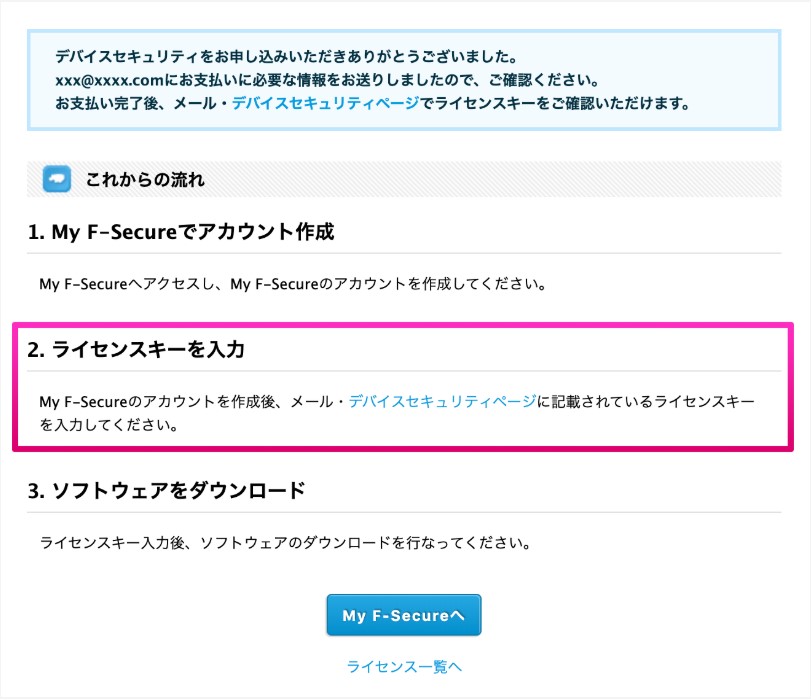Open デバイスセキュリティページ link in the blue notice box
811x700 pixels.
[325, 103]
